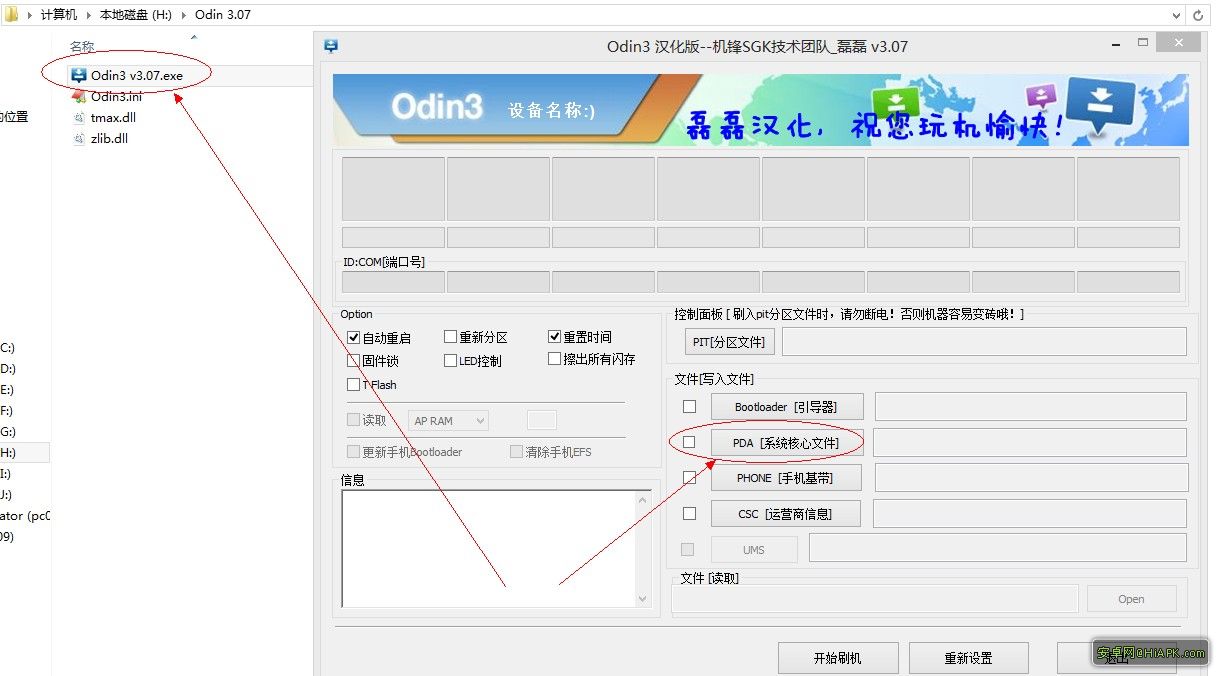The height and width of the screenshot is (676, 1219).
Task: Click the 名称 column header in Explorer
Action: [x=82, y=47]
